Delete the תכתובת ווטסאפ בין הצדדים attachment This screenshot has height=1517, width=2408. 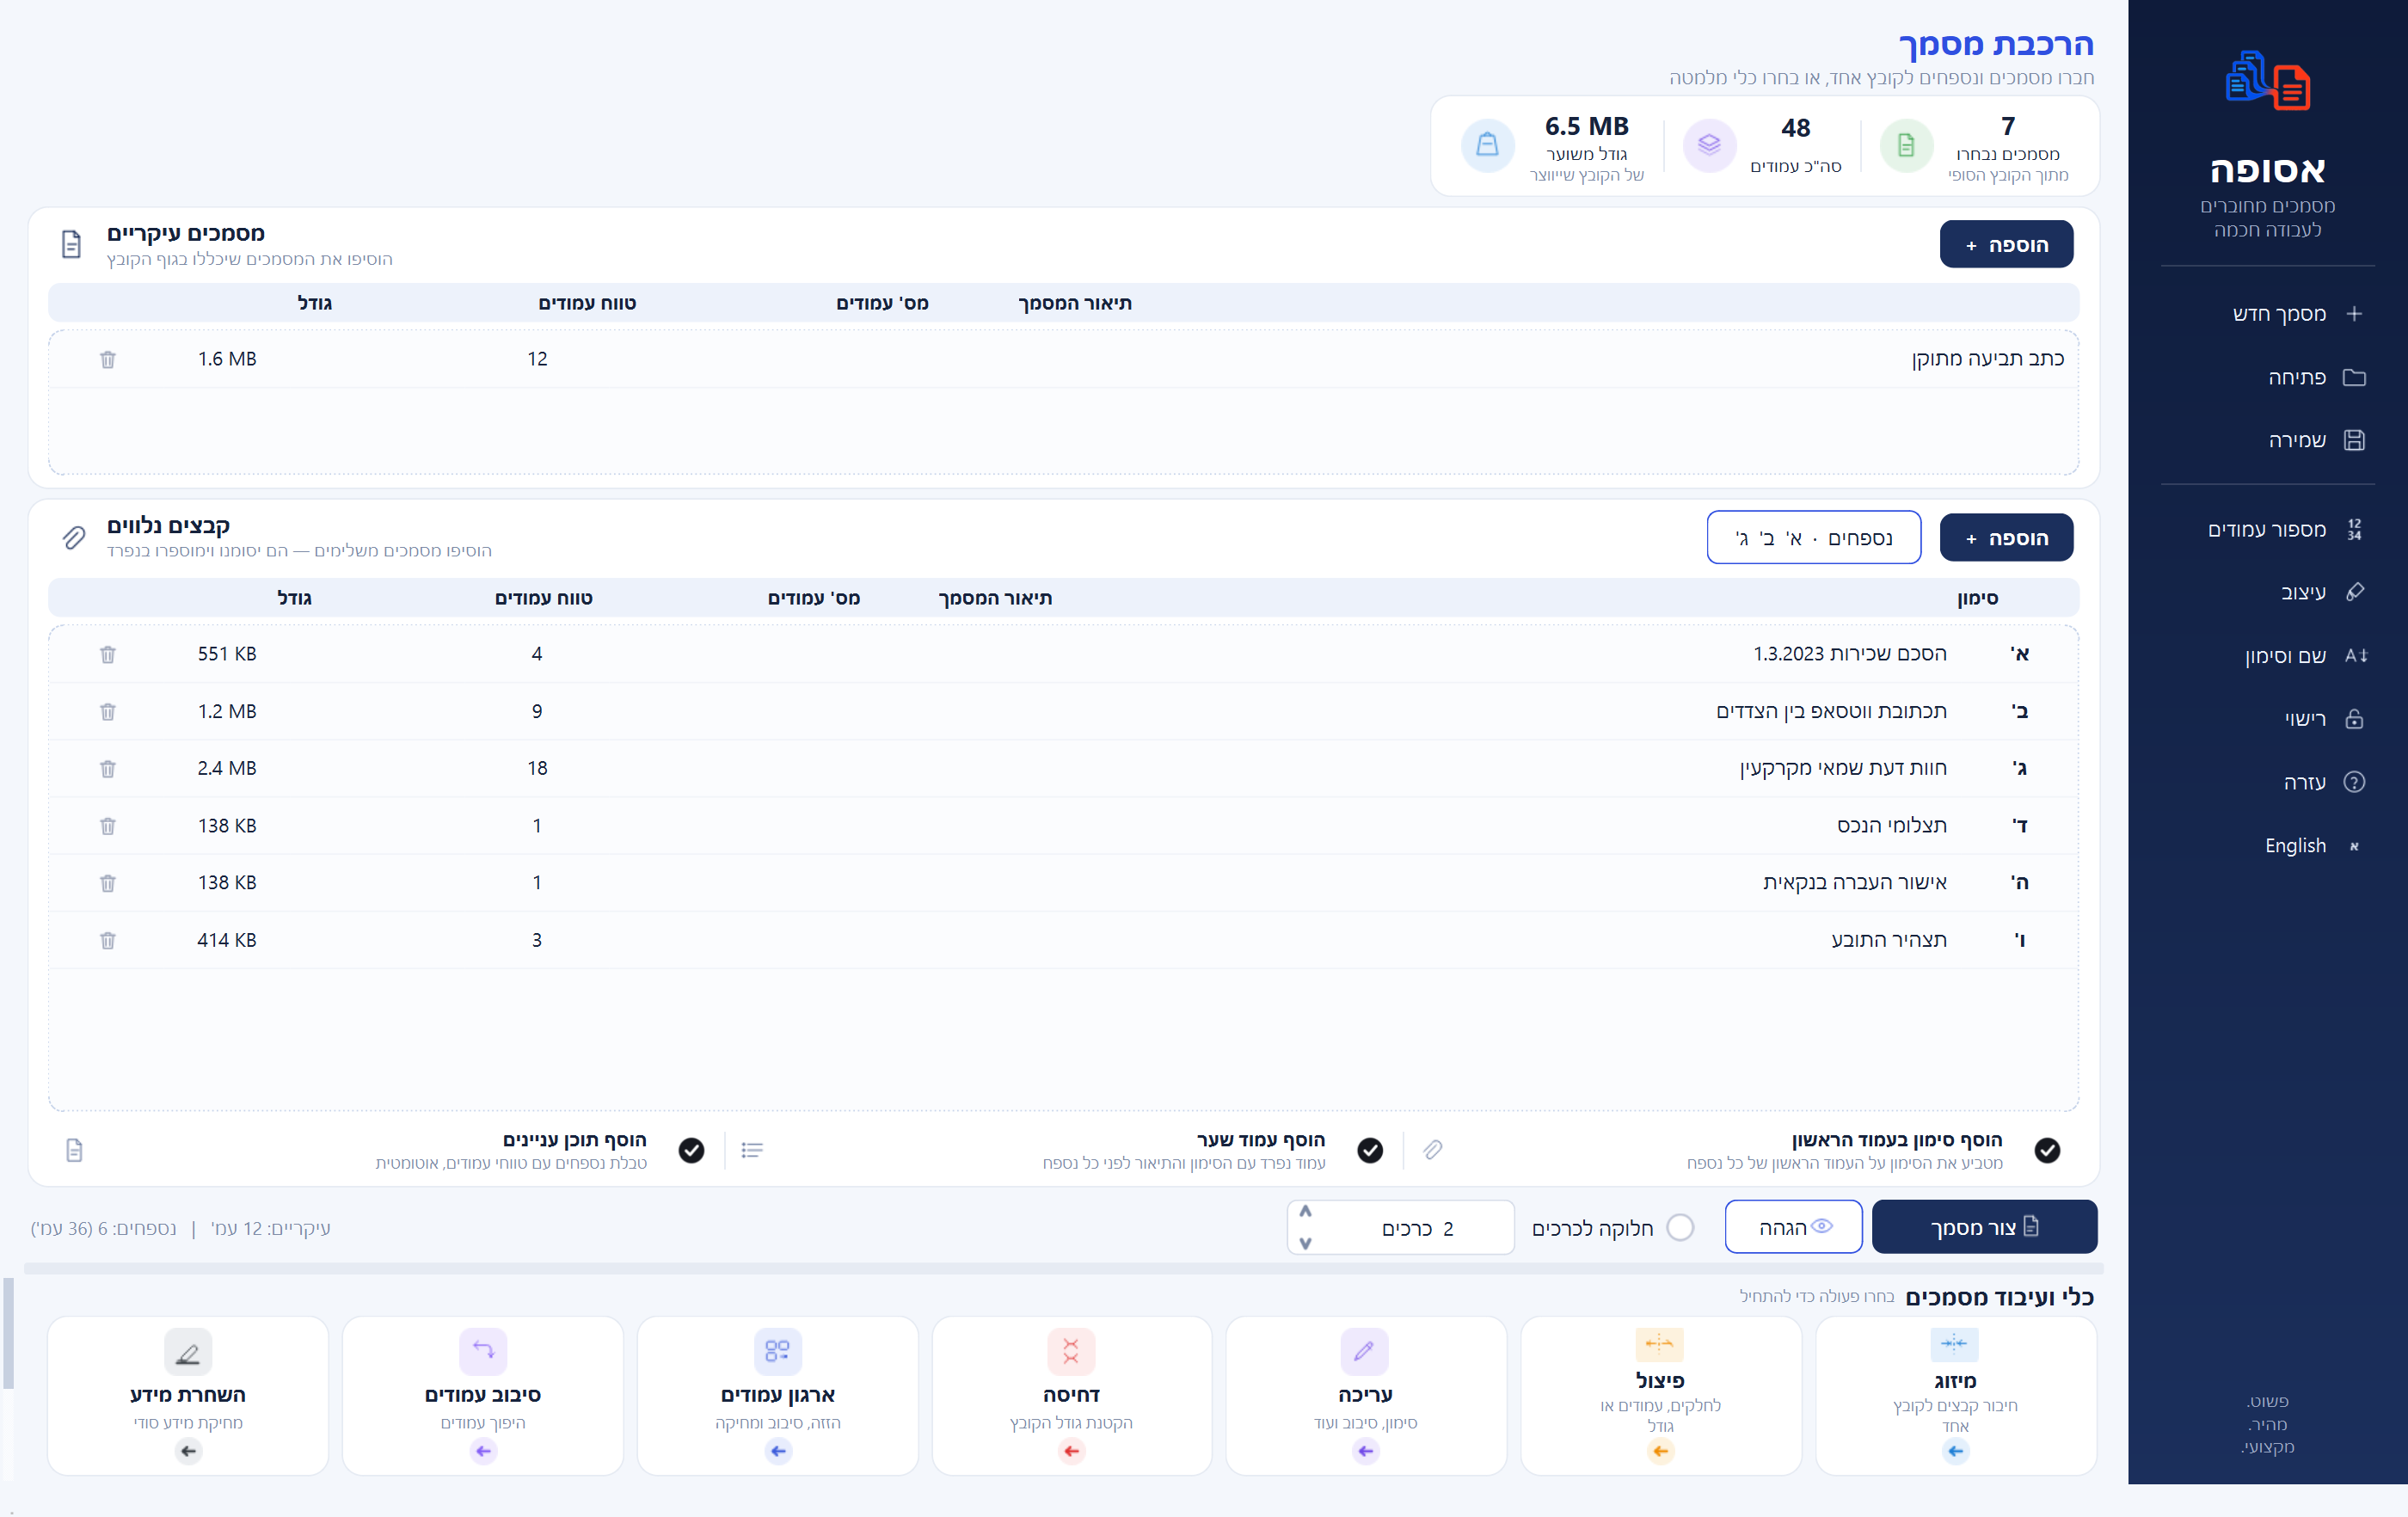[108, 711]
